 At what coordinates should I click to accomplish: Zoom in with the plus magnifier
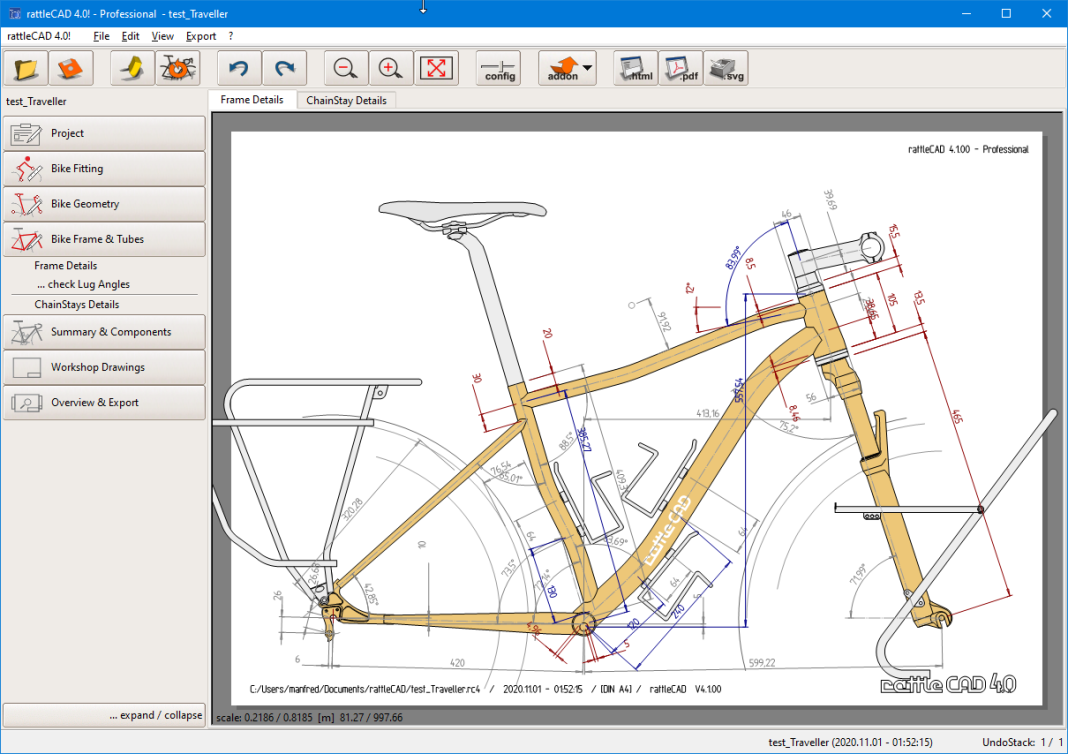pyautogui.click(x=391, y=68)
